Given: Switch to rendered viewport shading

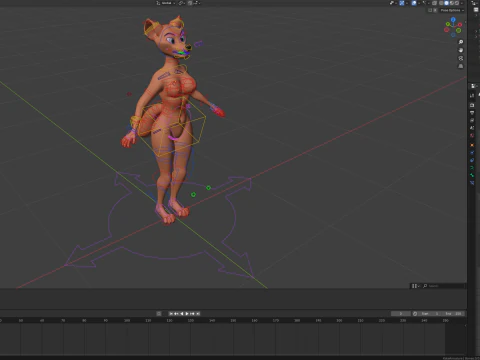Looking at the screenshot, I should coord(457,3).
